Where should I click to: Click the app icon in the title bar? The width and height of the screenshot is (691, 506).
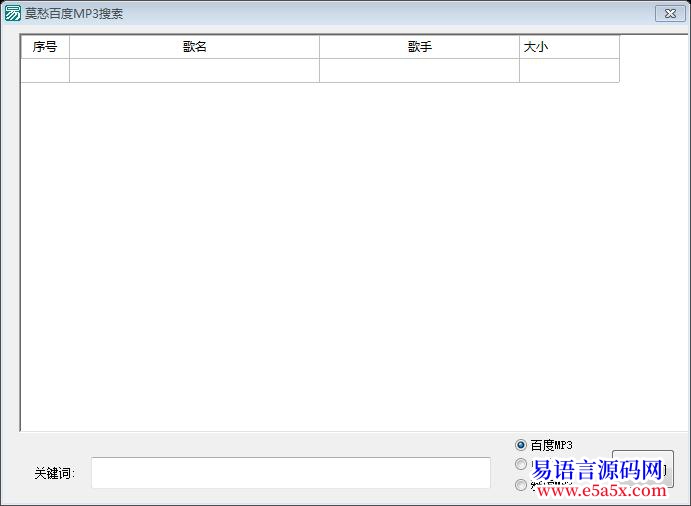(x=12, y=13)
